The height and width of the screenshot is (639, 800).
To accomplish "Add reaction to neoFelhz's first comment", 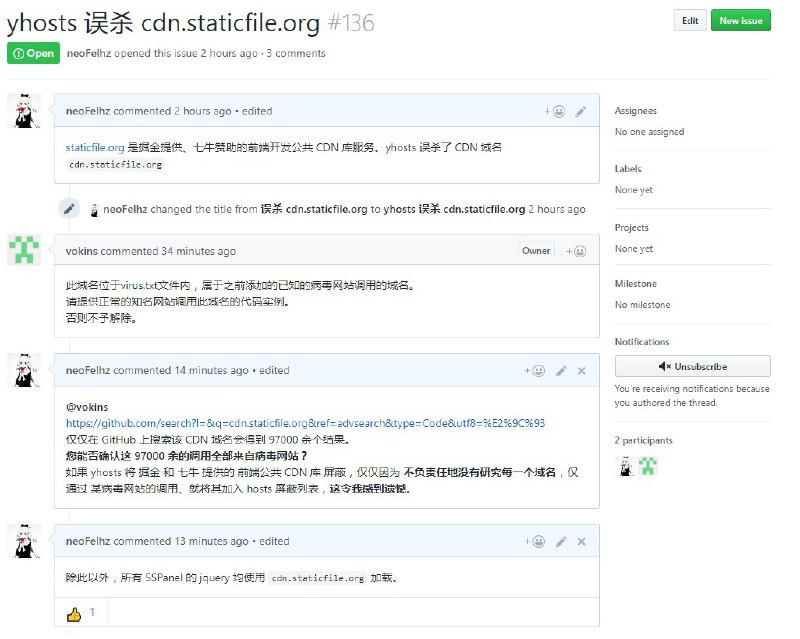I will point(555,111).
